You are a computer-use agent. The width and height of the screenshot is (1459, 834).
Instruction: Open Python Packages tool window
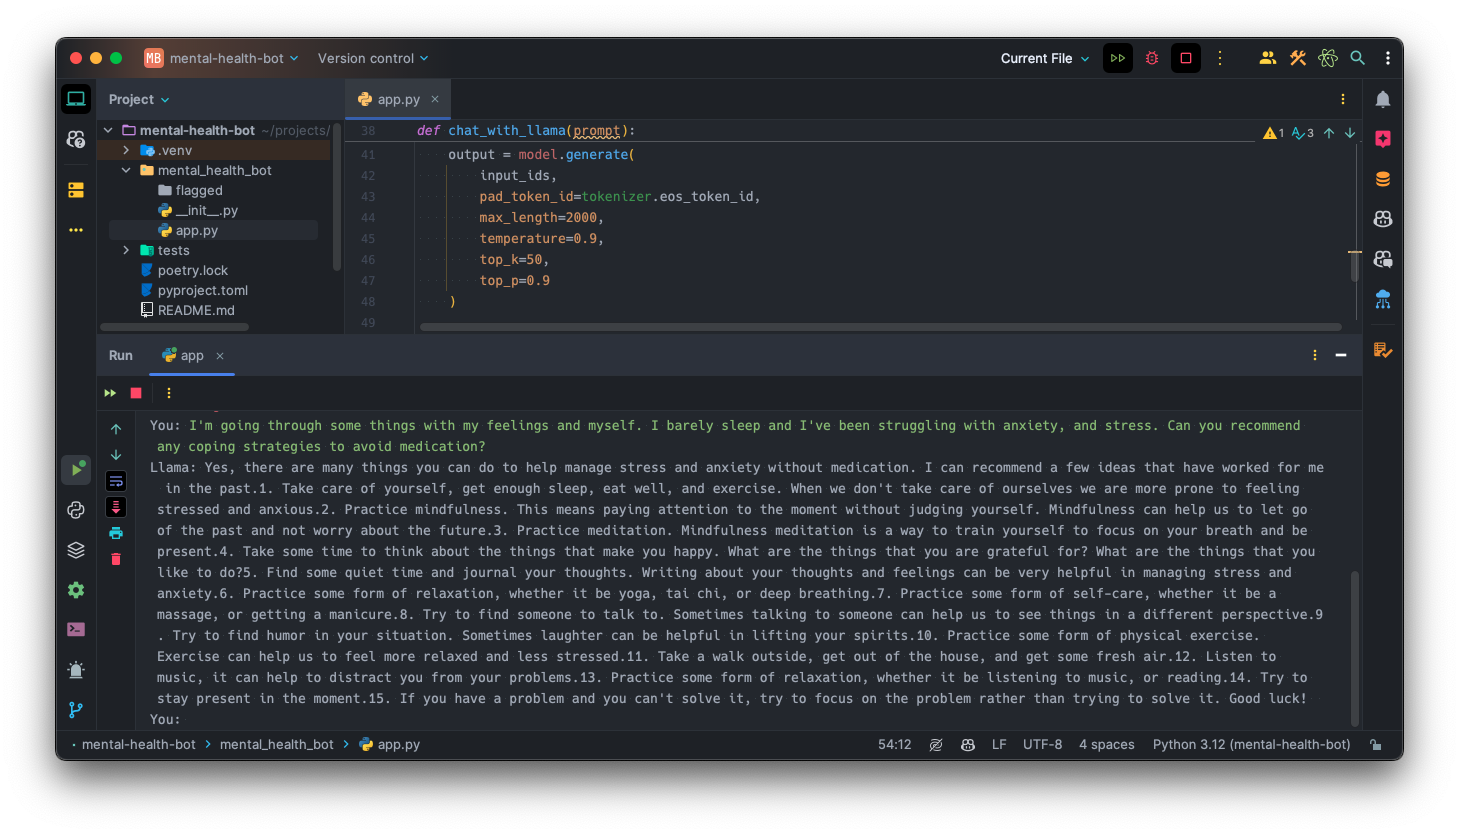click(x=76, y=550)
